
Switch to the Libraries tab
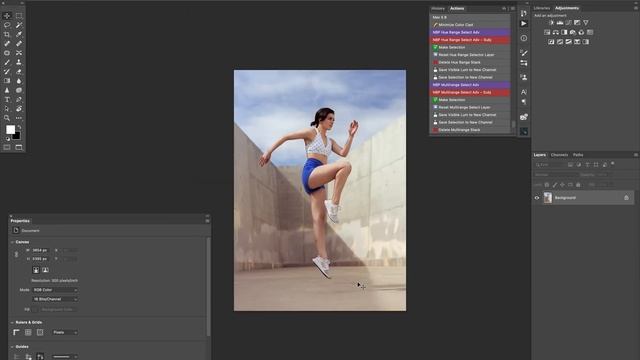[x=542, y=8]
